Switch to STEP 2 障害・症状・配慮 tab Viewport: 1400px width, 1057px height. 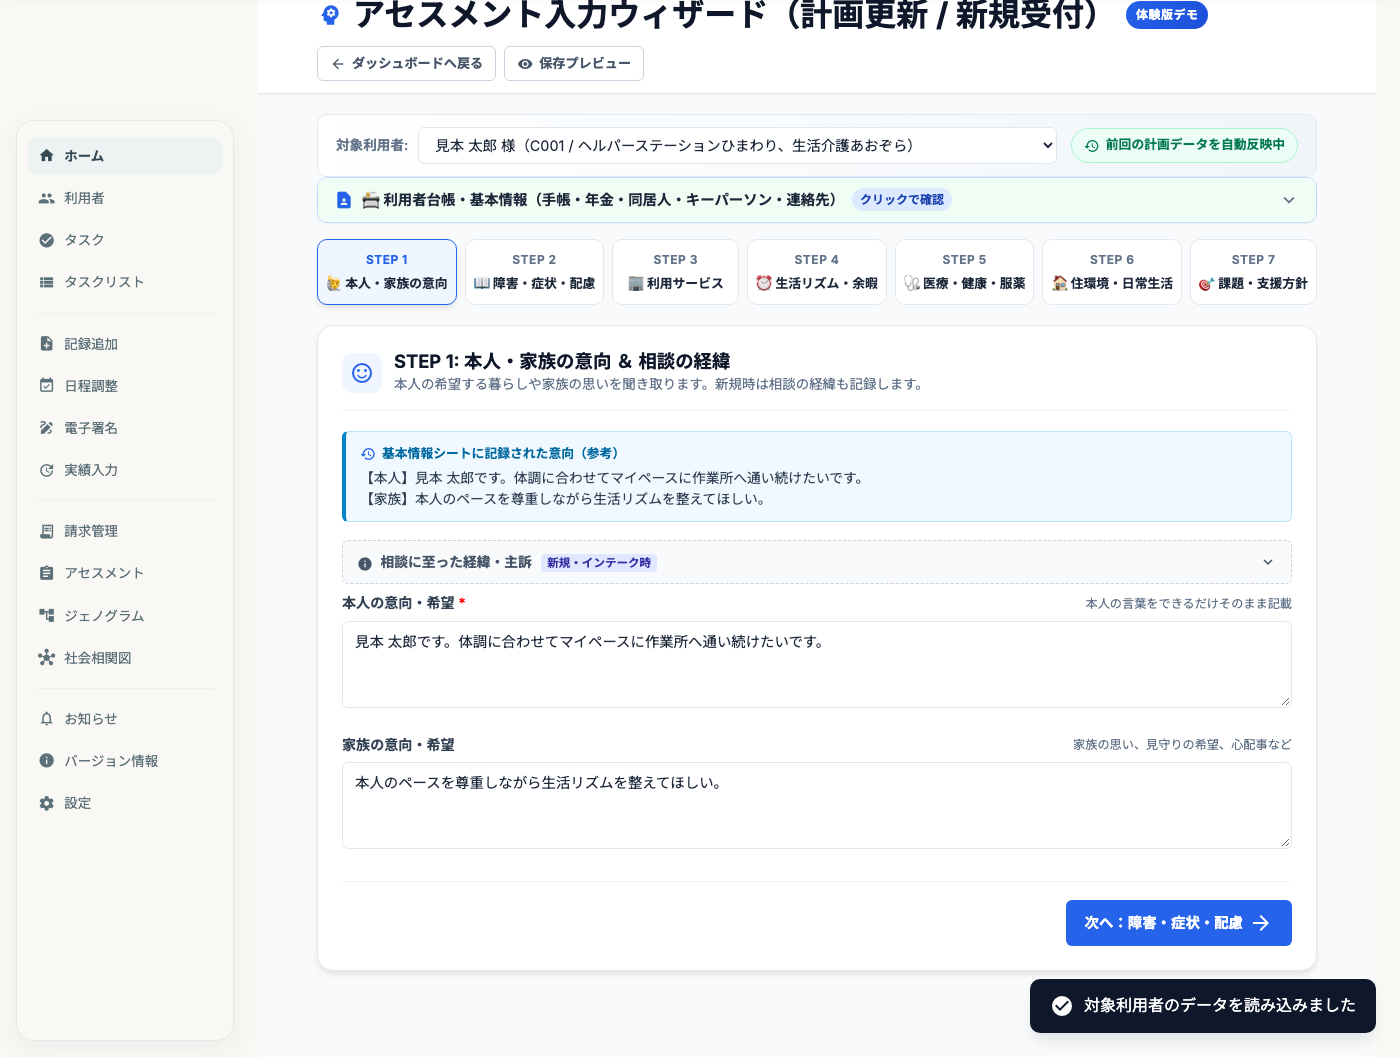pos(534,272)
